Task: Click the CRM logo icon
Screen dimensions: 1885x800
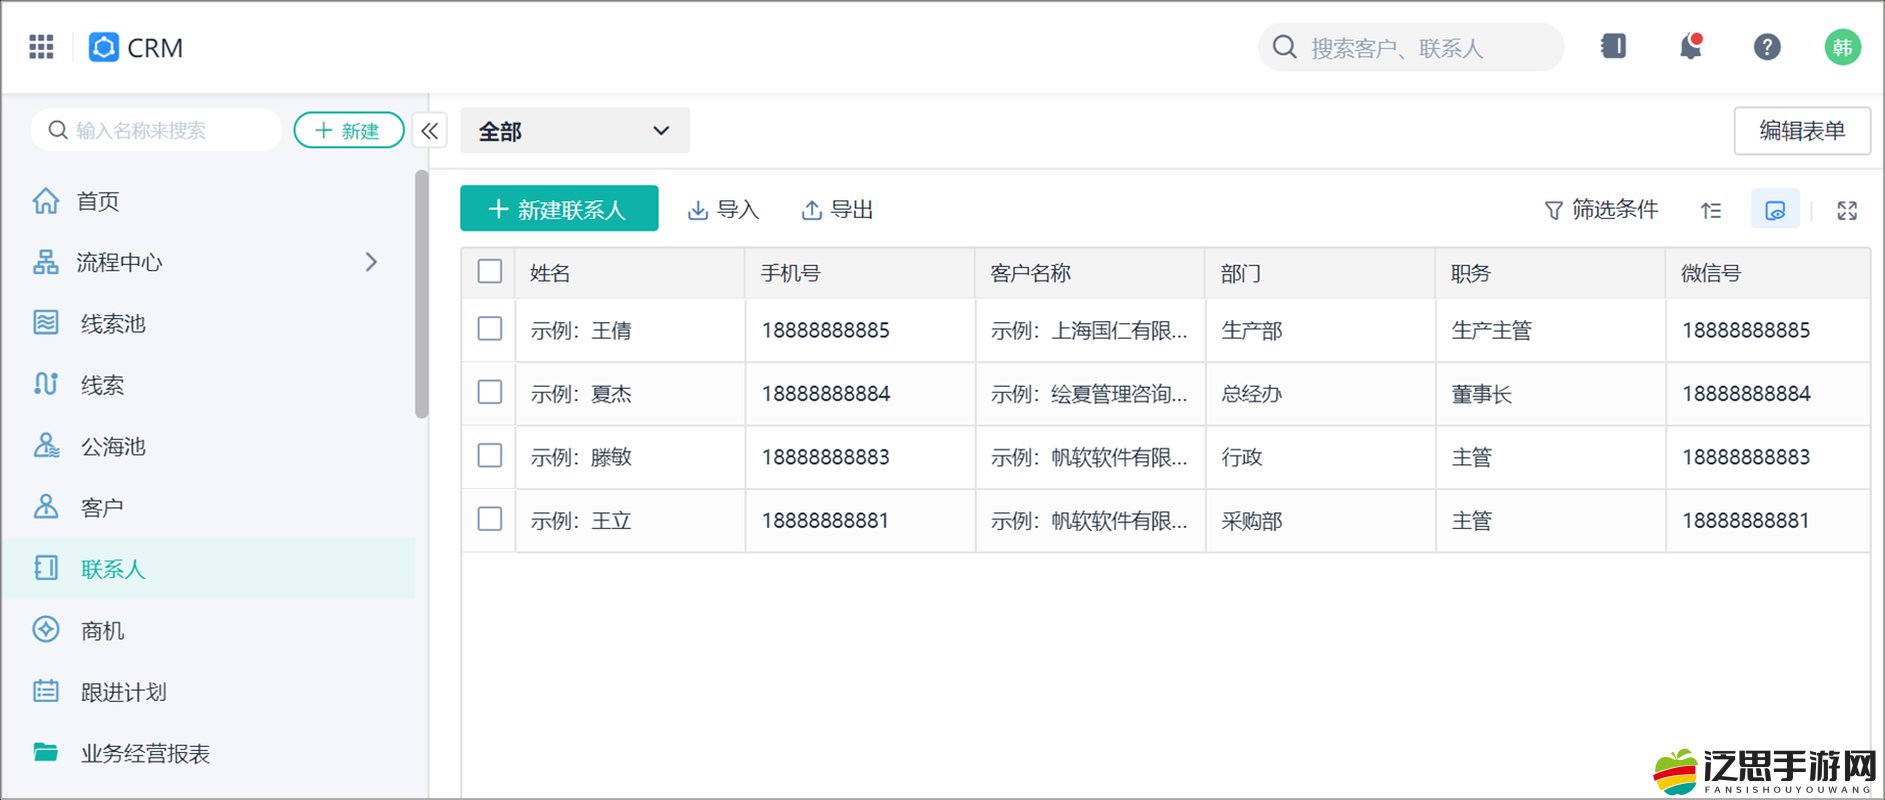Action: point(104,47)
